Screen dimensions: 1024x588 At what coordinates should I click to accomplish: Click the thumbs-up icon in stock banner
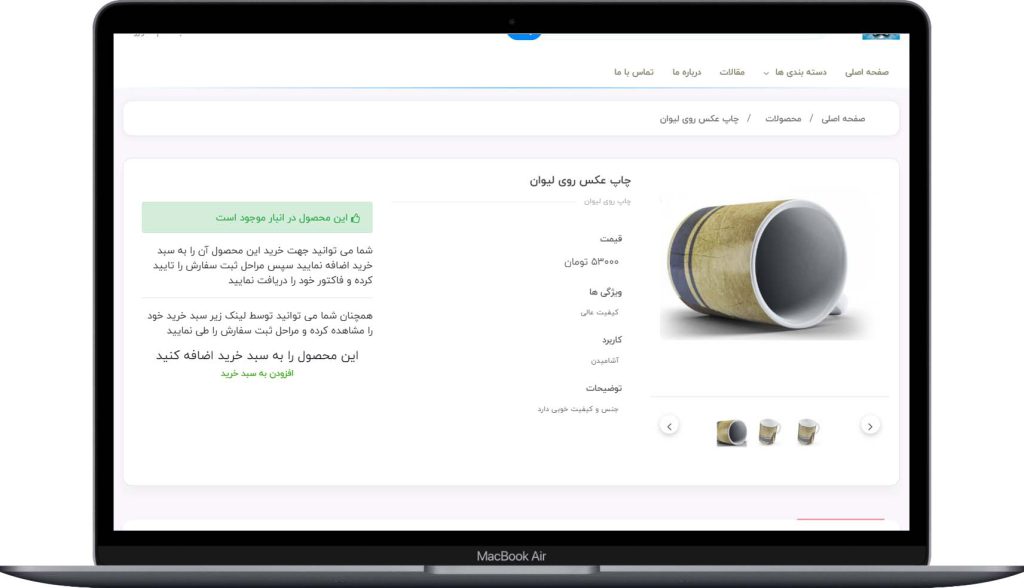[x=355, y=218]
